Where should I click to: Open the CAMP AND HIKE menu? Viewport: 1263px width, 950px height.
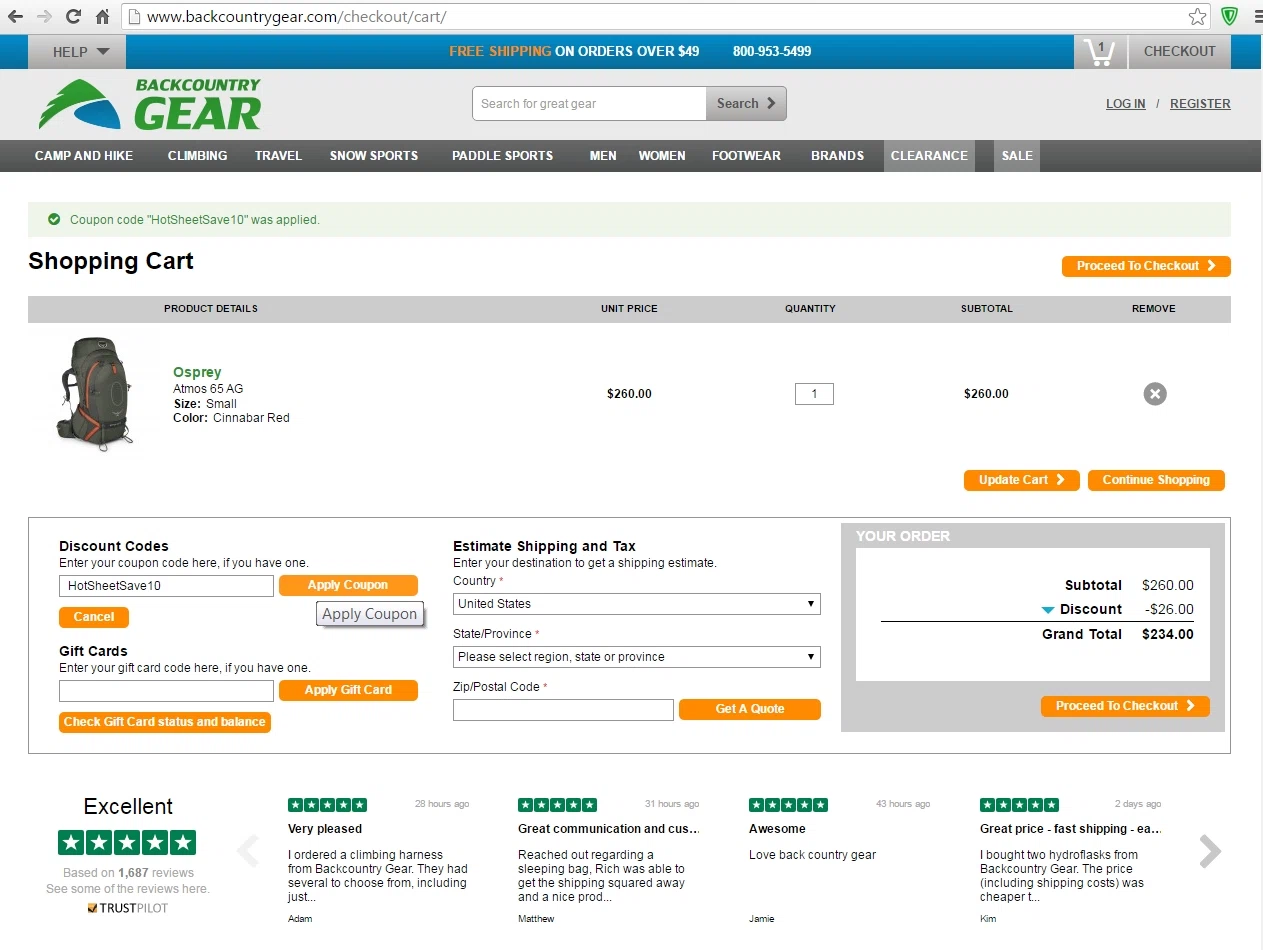84,156
